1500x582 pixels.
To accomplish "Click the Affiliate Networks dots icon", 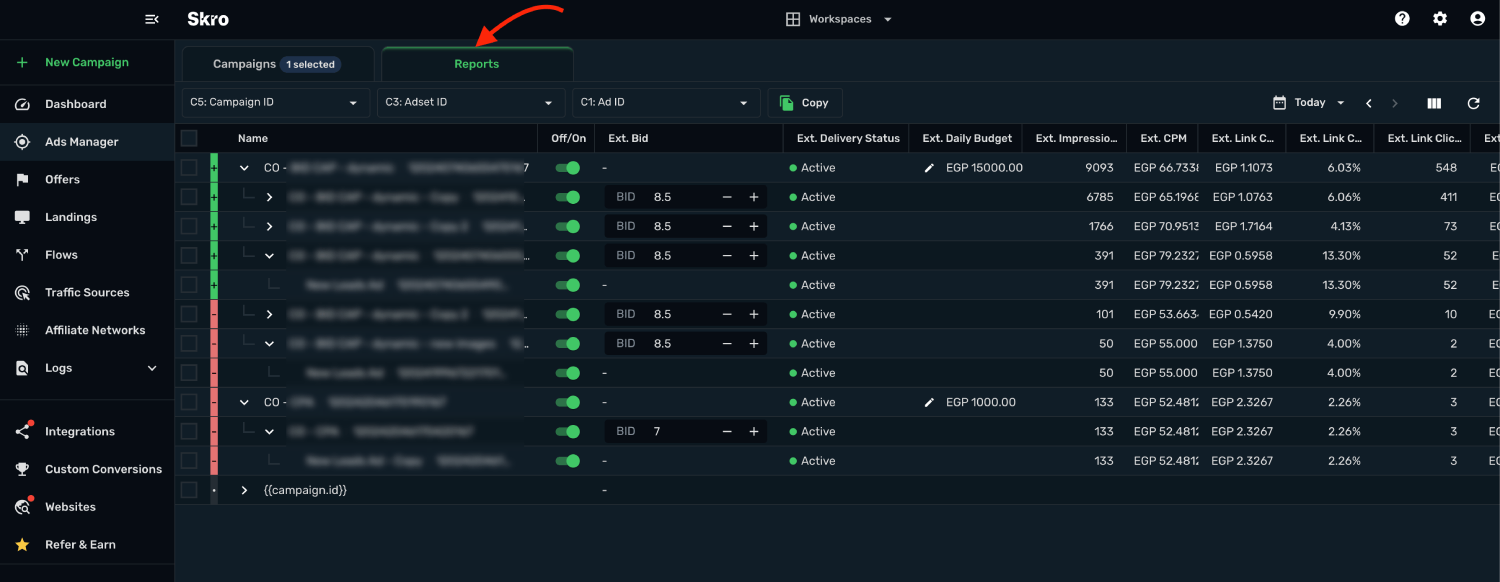I will tap(22, 330).
